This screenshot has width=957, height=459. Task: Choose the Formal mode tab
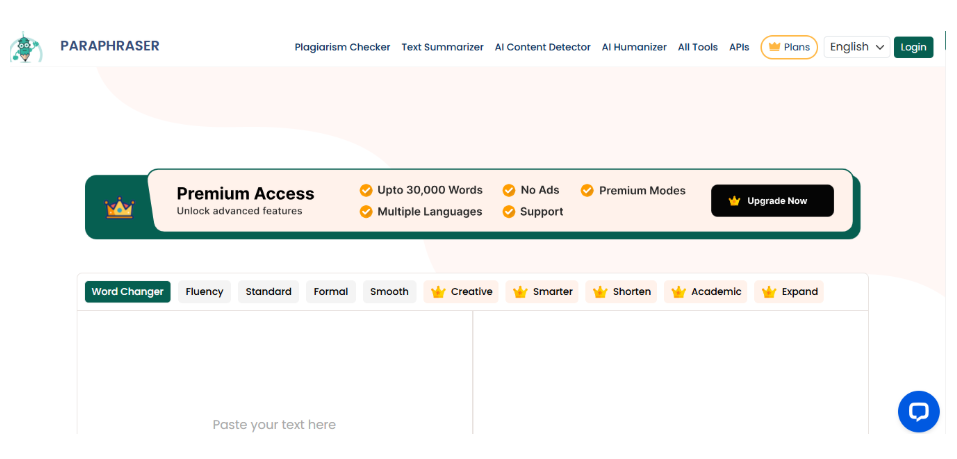(331, 292)
